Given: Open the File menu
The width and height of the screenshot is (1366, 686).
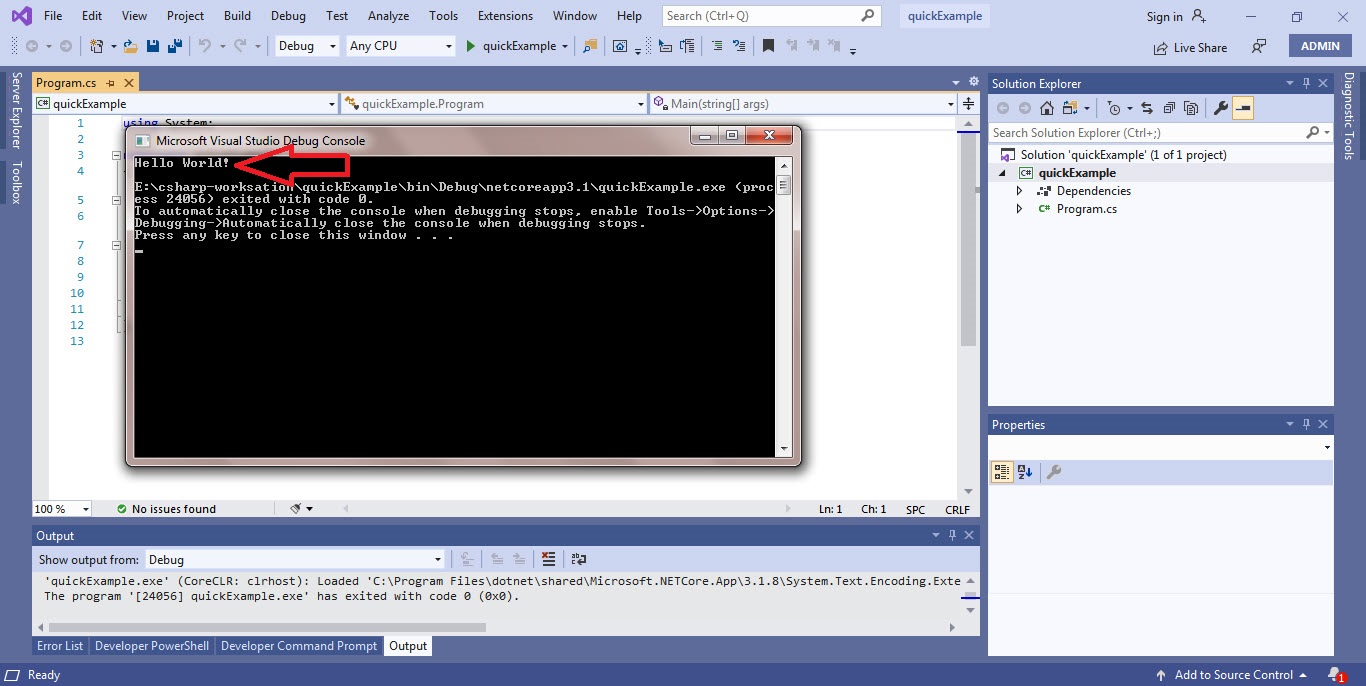Looking at the screenshot, I should [53, 16].
